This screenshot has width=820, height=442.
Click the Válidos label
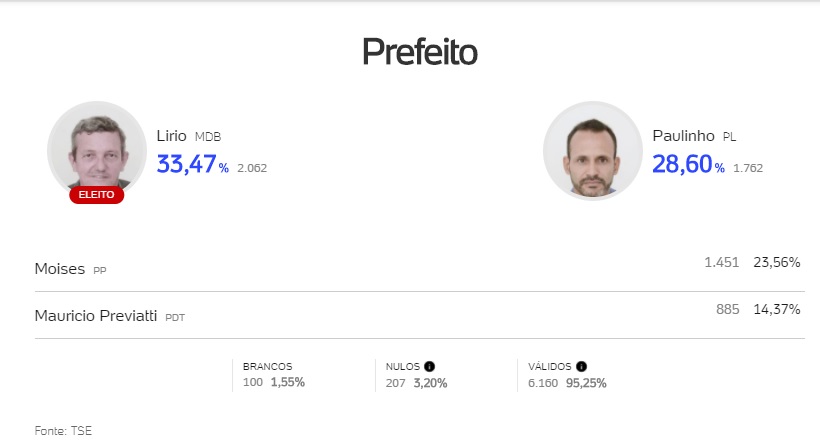(x=549, y=367)
